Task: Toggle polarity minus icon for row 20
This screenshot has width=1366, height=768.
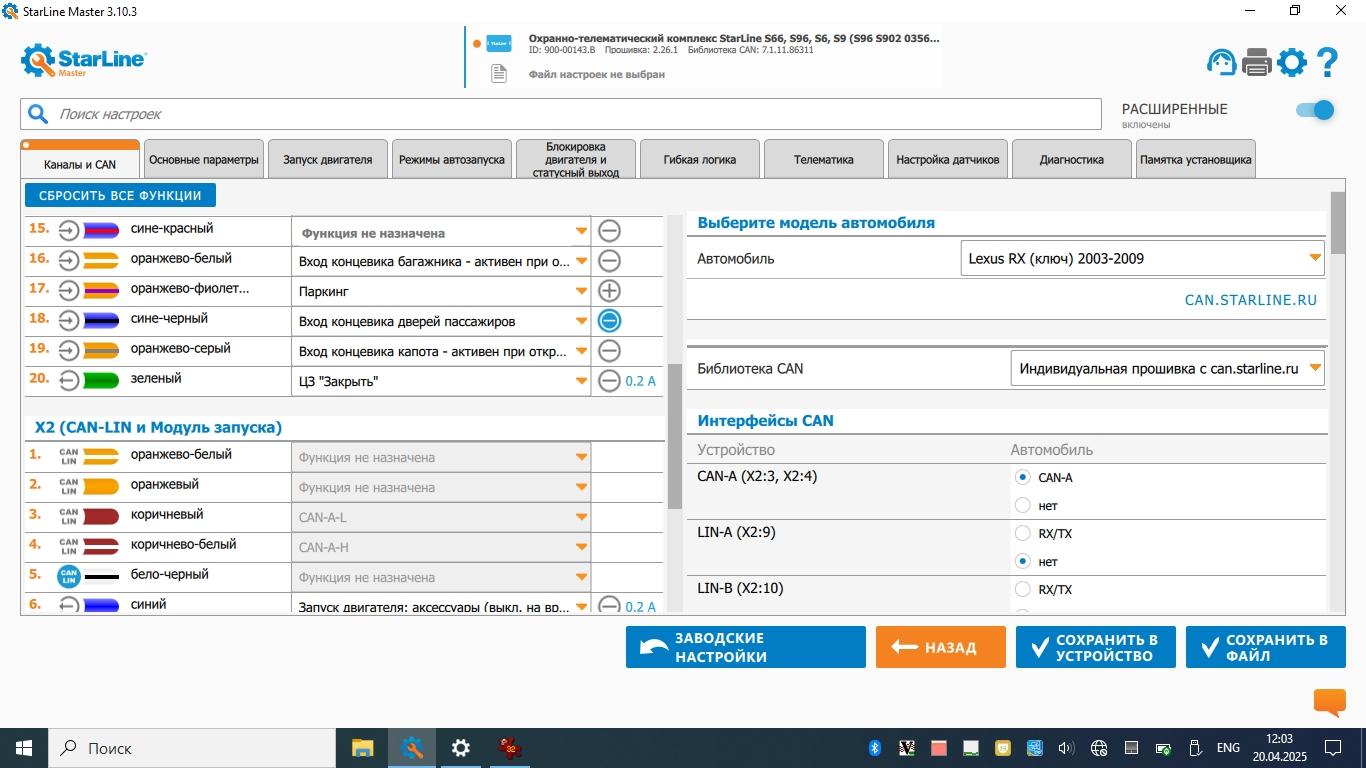Action: tap(609, 381)
